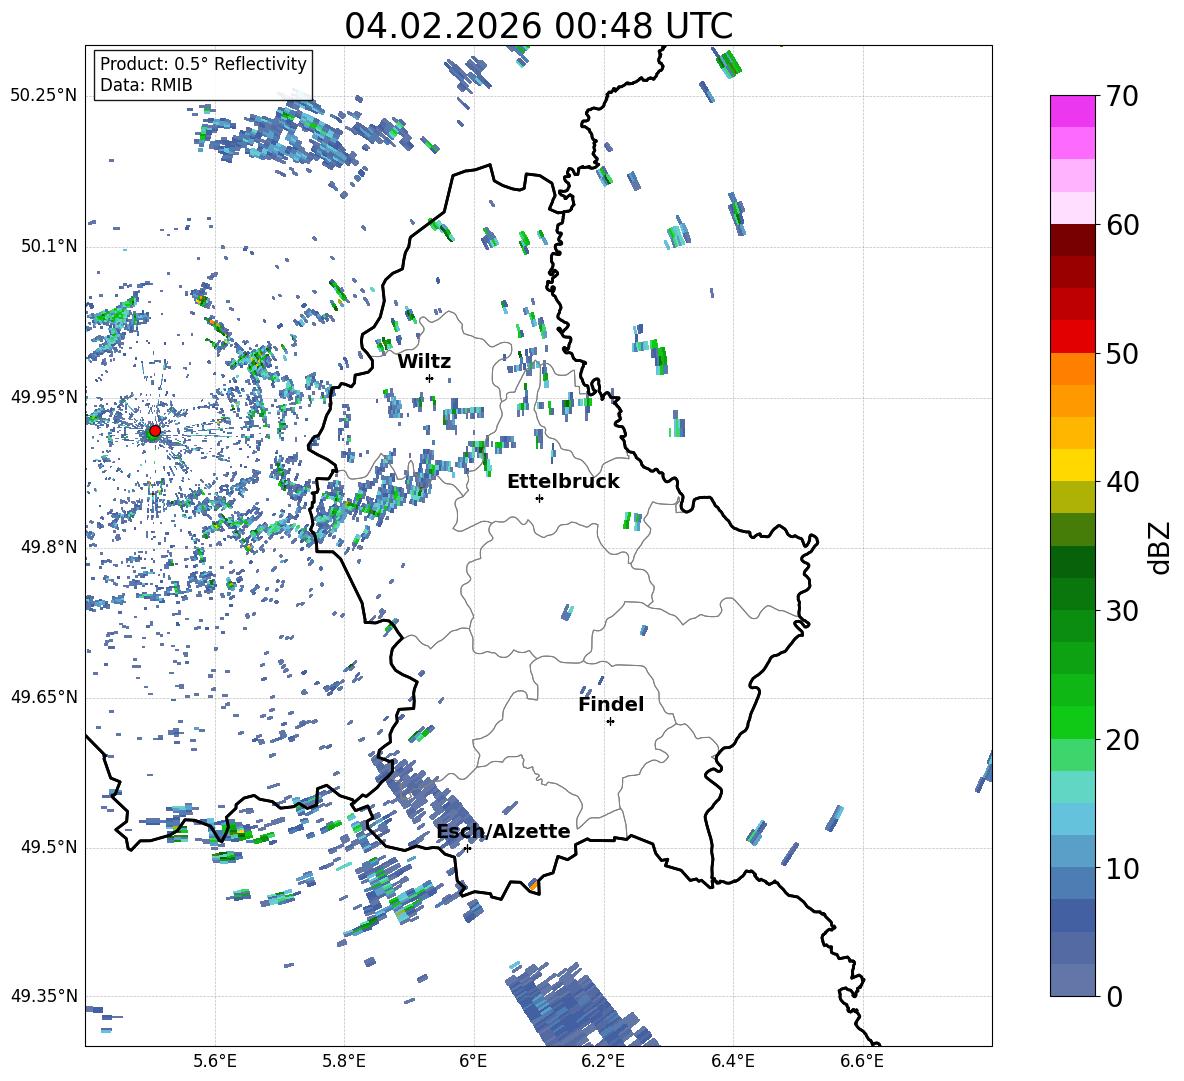
Task: Click the 6.6°E longitude label
Action: (x=862, y=1061)
